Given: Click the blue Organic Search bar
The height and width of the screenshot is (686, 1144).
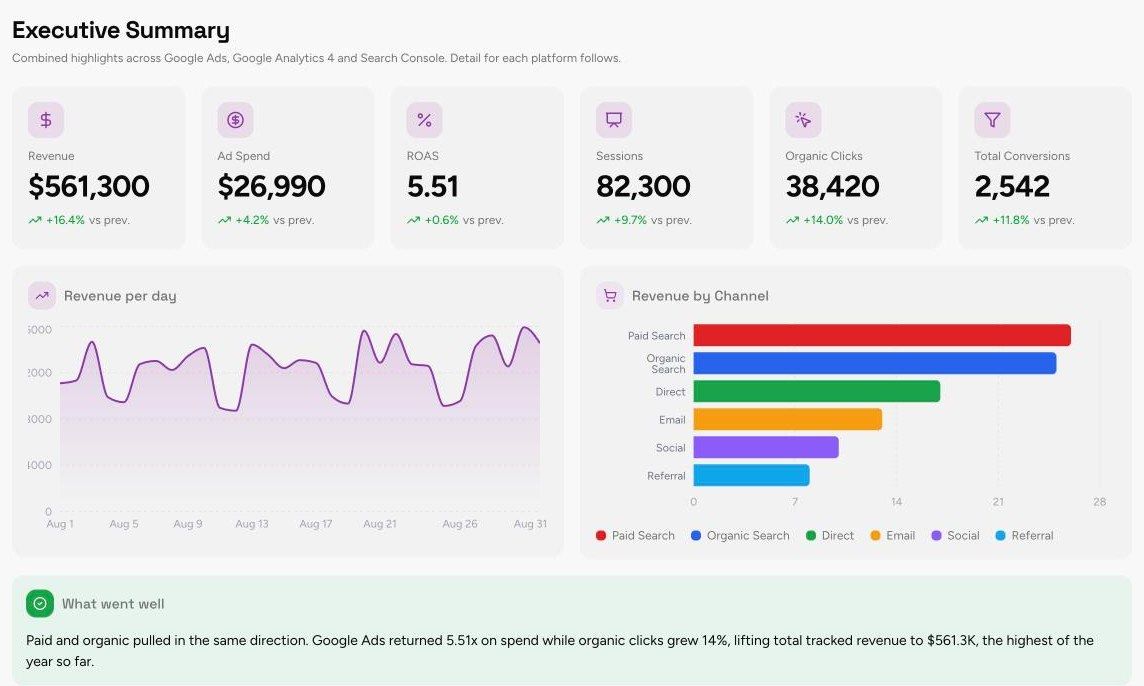Looking at the screenshot, I should [x=874, y=363].
